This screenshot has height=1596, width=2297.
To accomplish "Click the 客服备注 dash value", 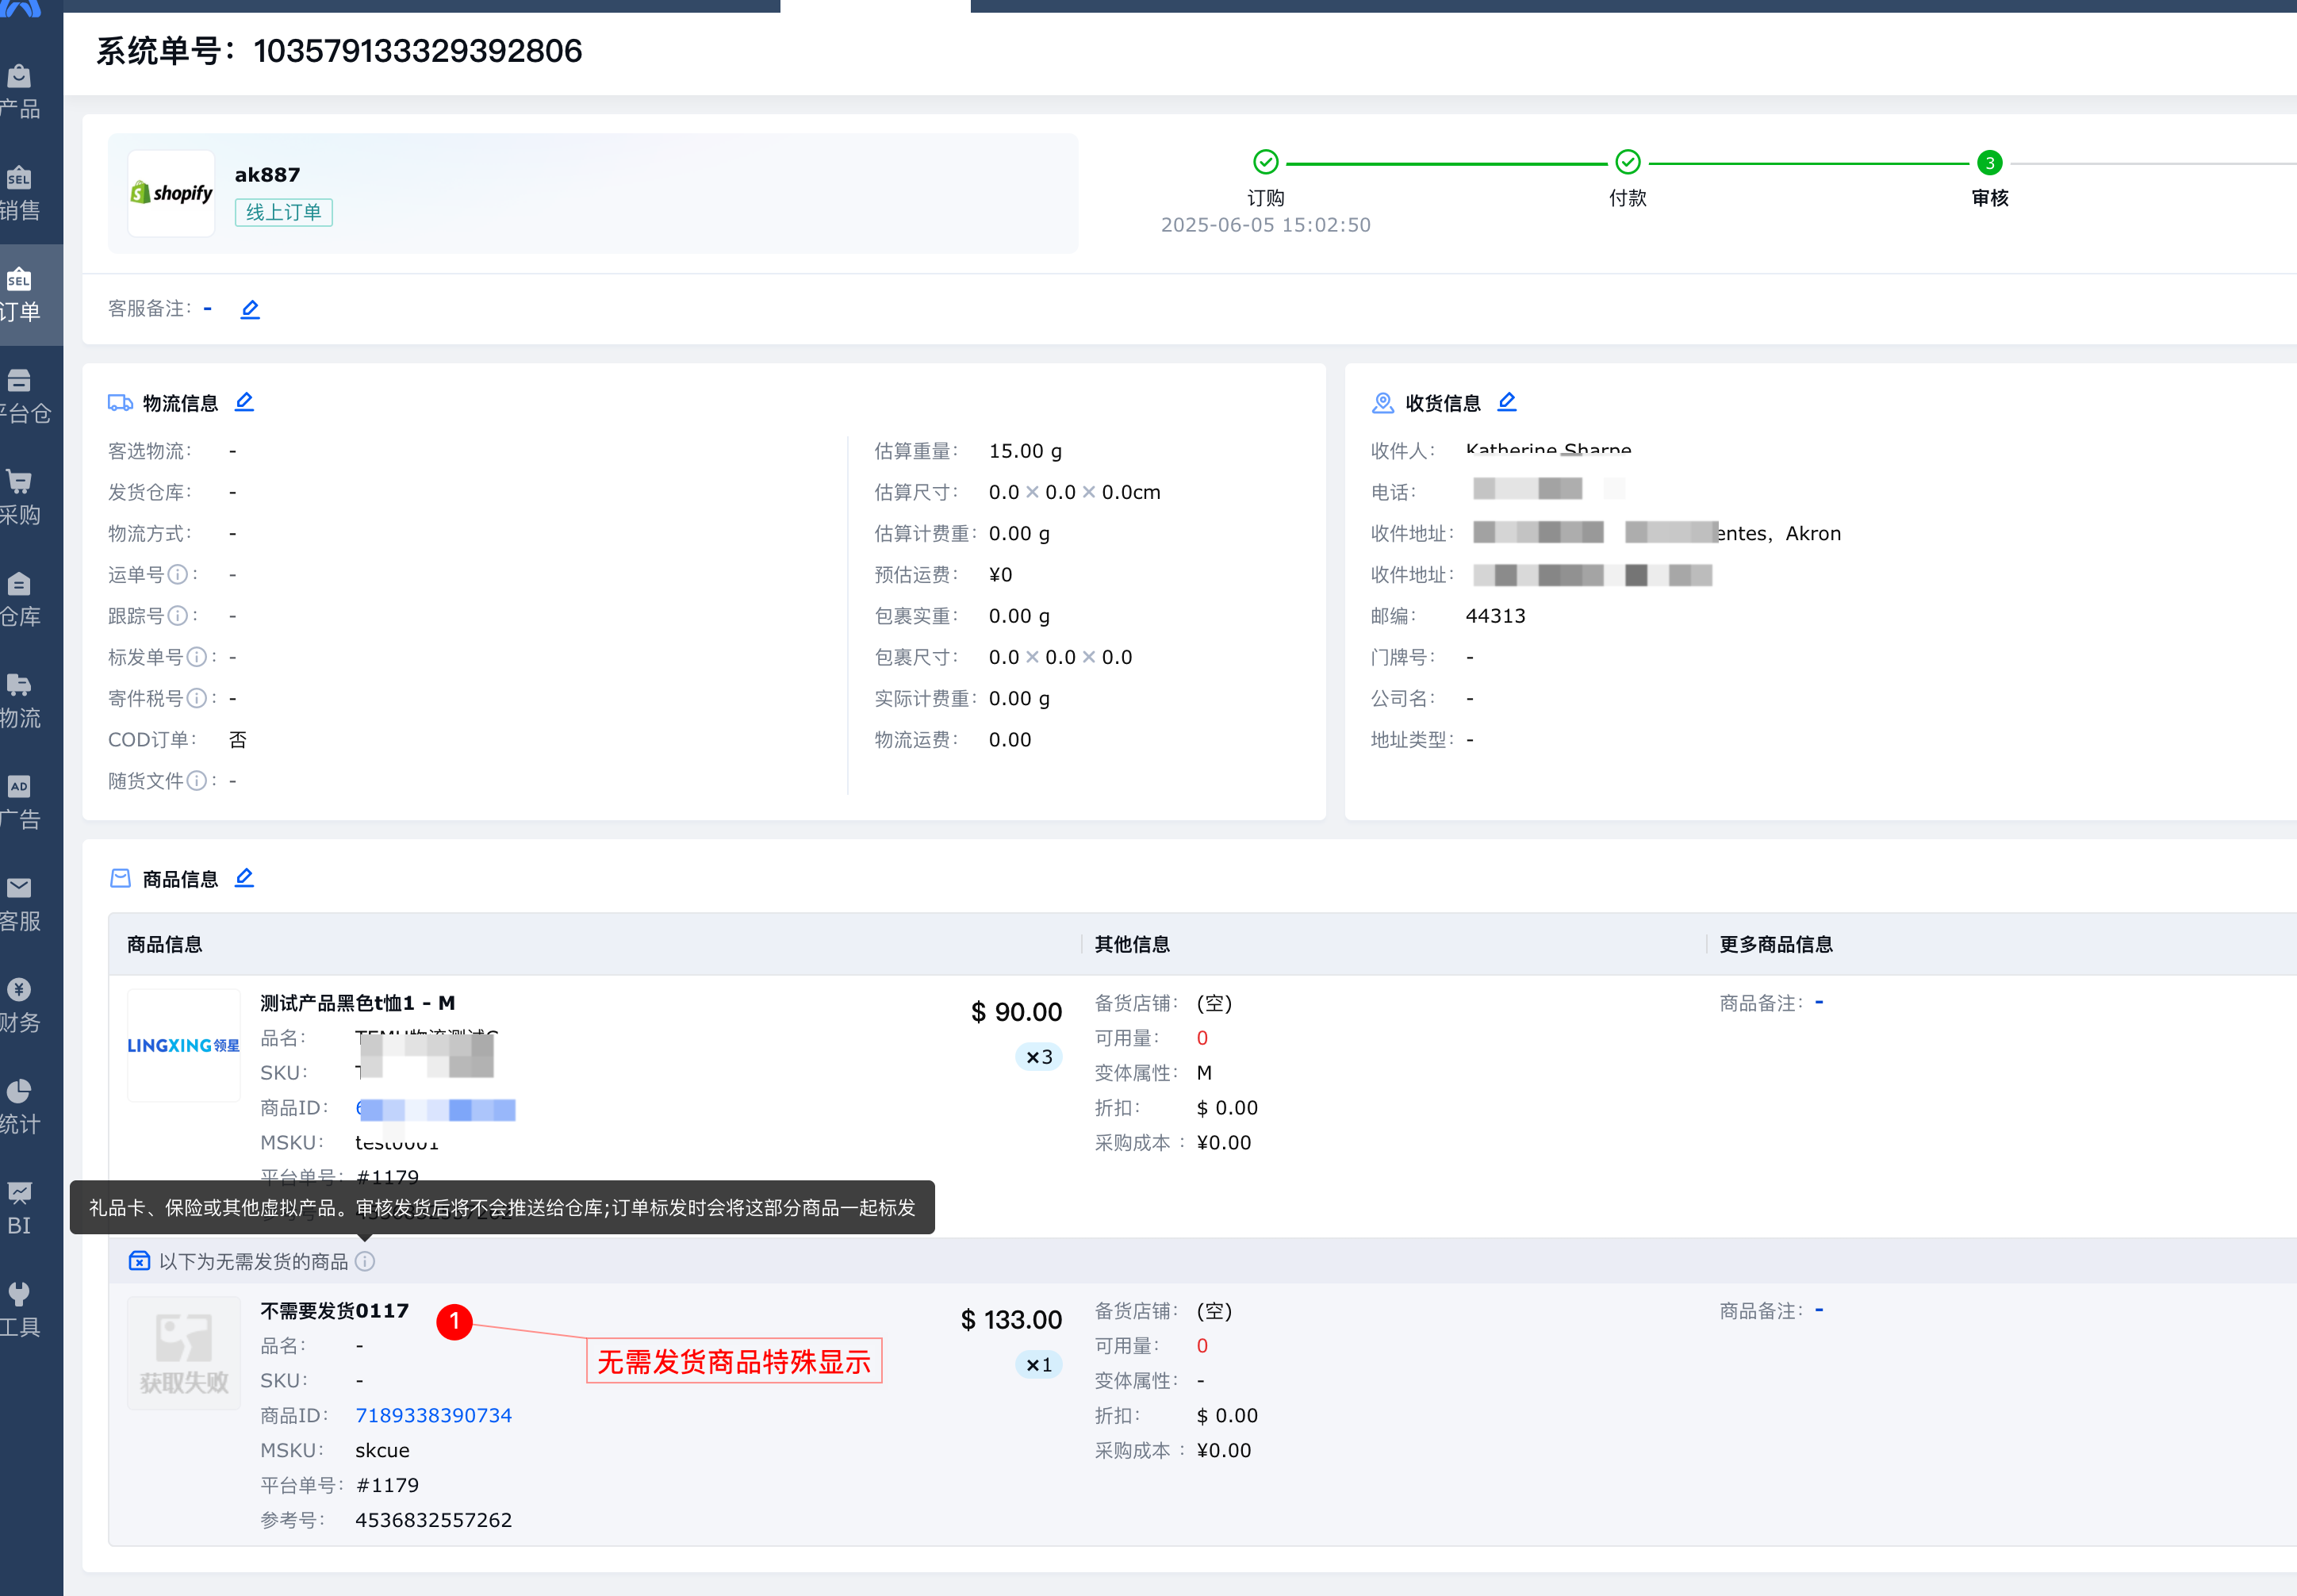I will [208, 309].
